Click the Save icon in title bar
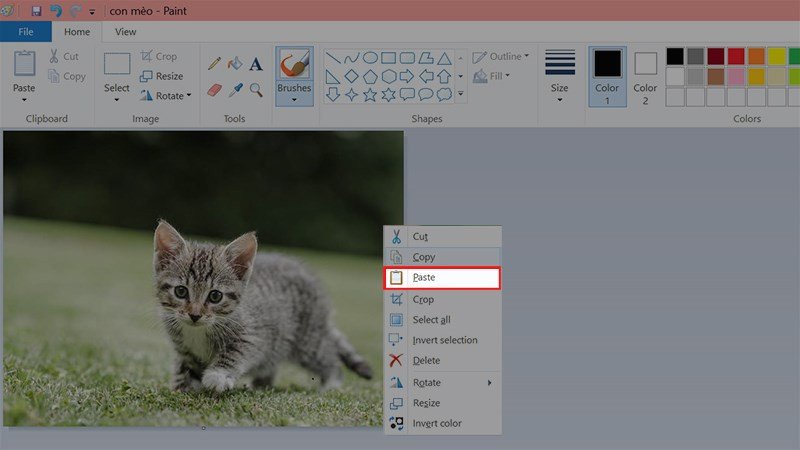 (37, 11)
